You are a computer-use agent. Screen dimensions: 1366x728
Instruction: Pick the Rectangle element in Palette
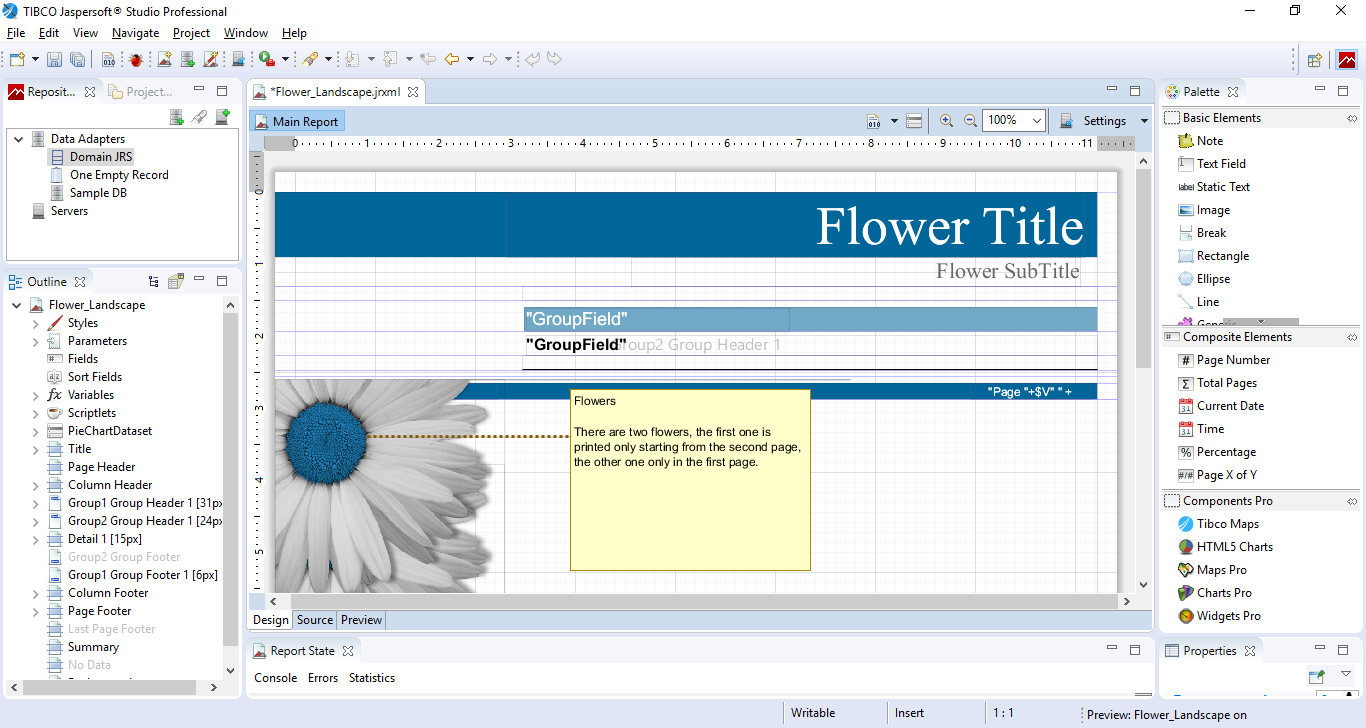point(1212,256)
